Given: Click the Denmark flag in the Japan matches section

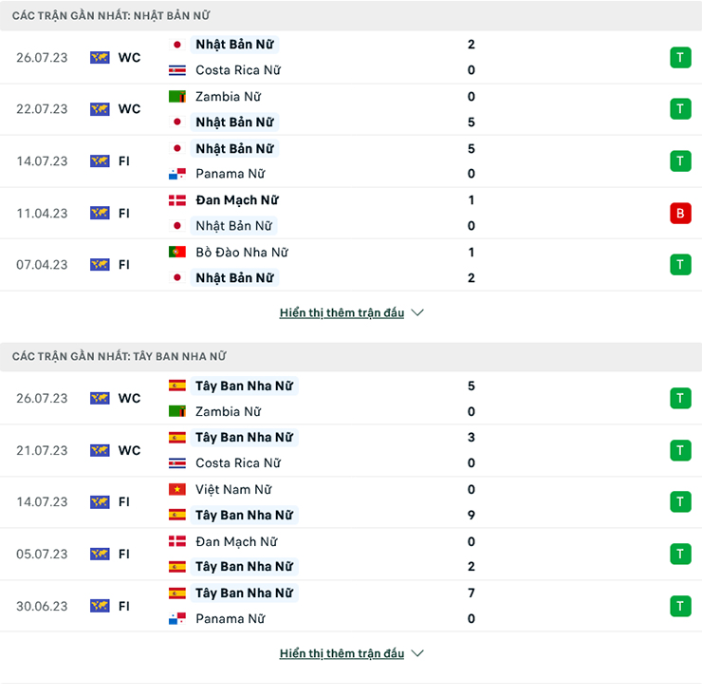Looking at the screenshot, I should (x=177, y=200).
